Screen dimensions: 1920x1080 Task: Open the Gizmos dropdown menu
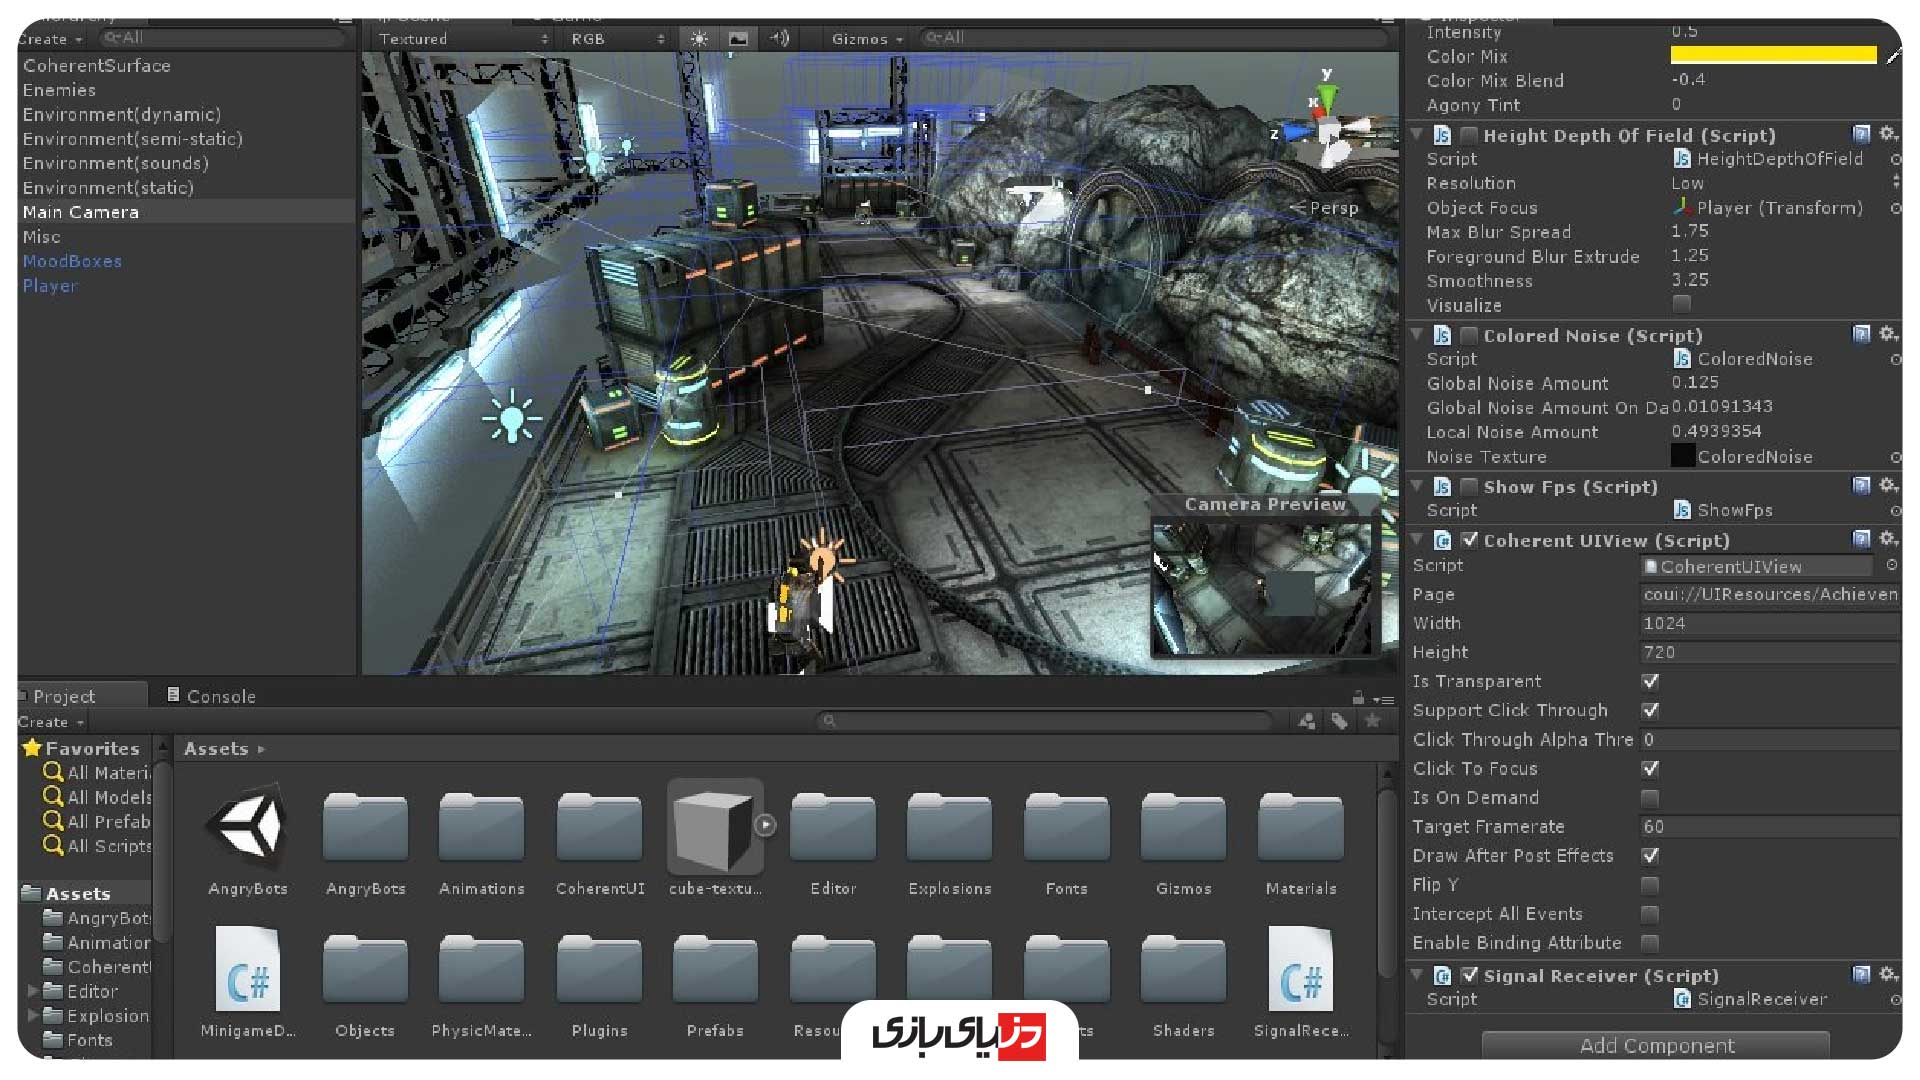coord(866,39)
